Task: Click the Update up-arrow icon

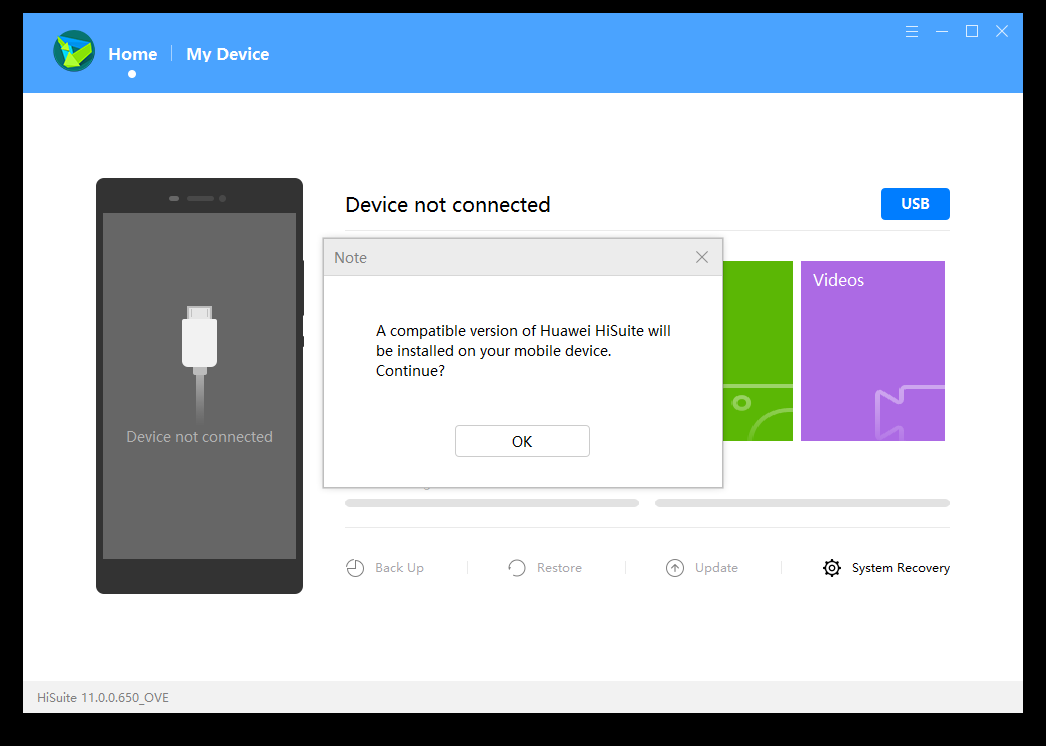Action: pos(675,568)
